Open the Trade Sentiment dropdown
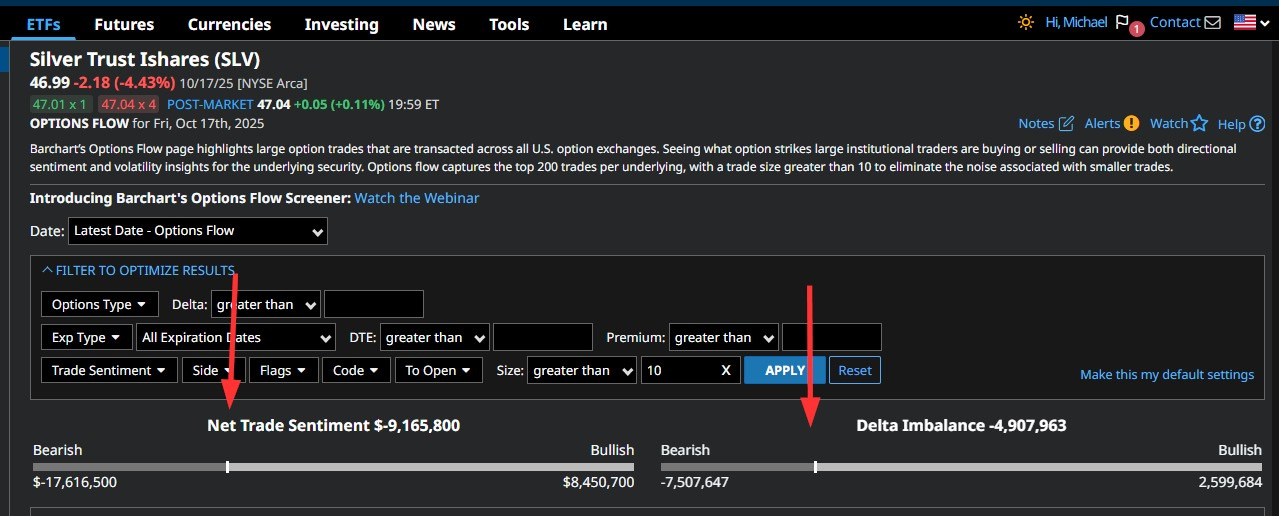1279x516 pixels. (x=110, y=370)
